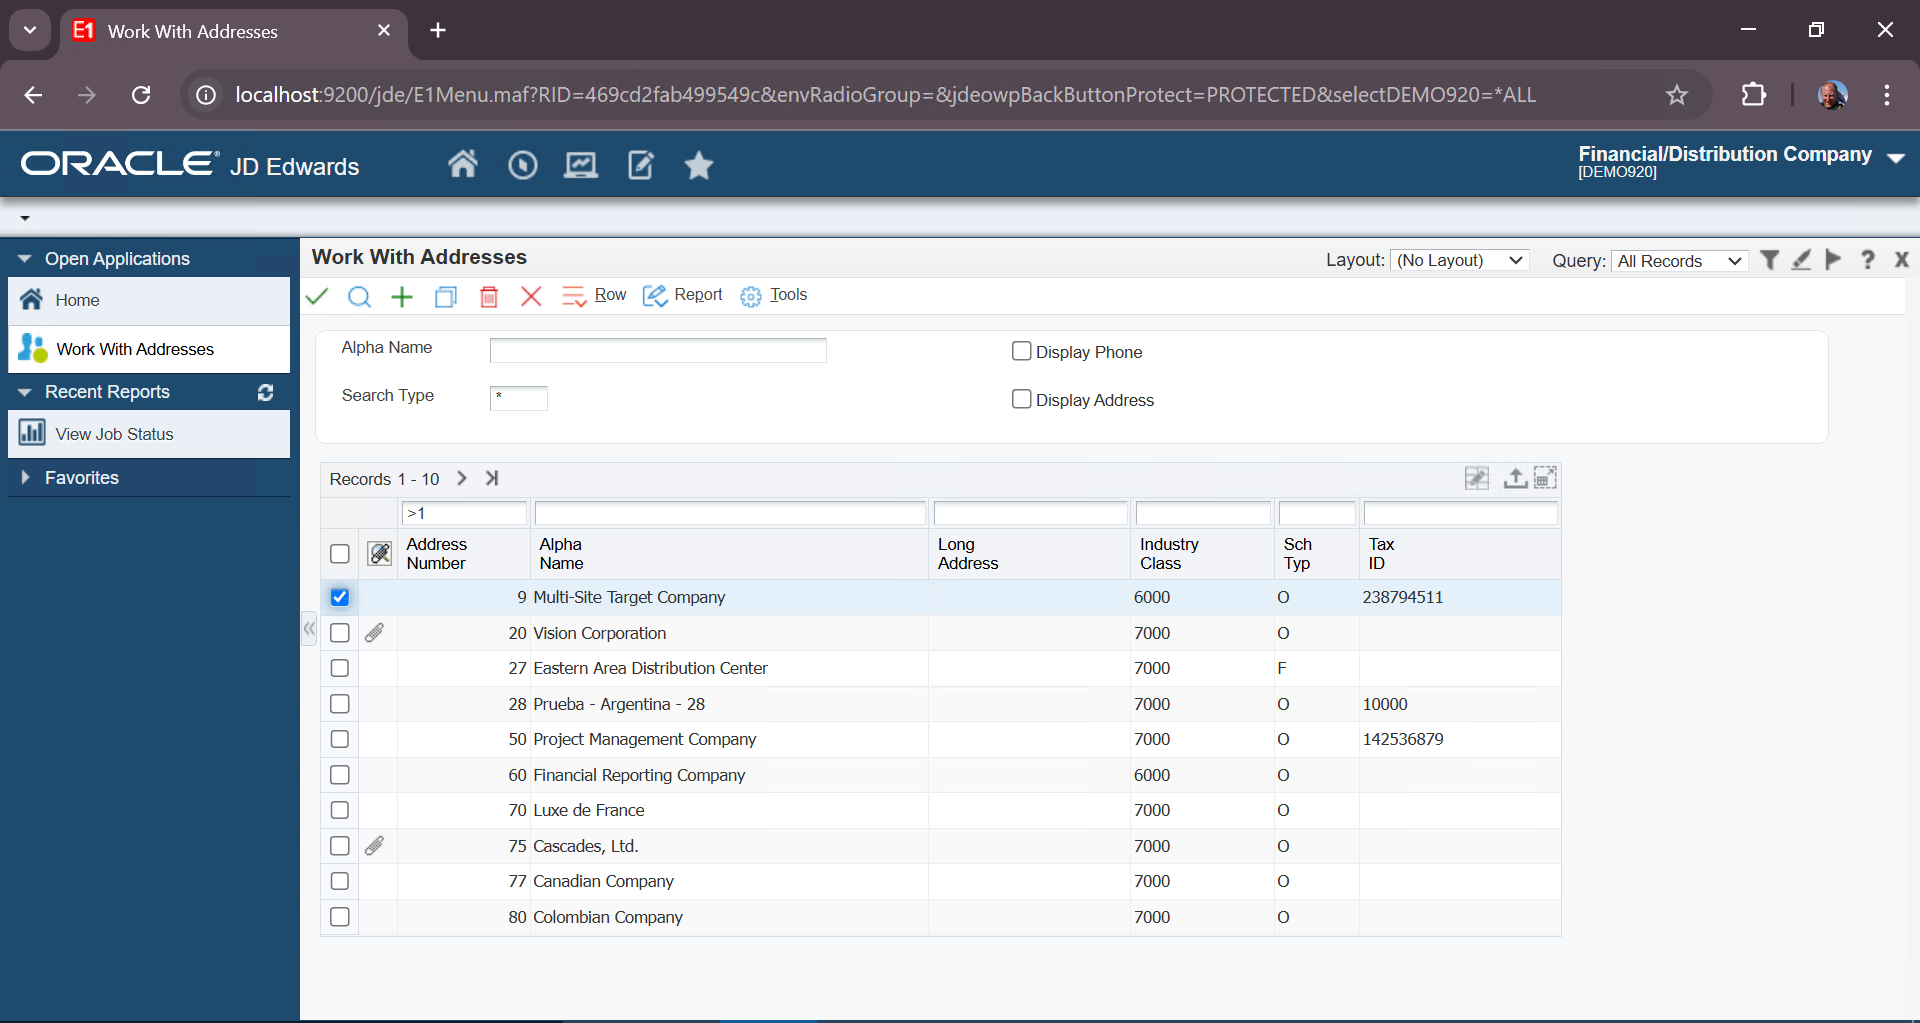Click View Job Status link

point(114,434)
